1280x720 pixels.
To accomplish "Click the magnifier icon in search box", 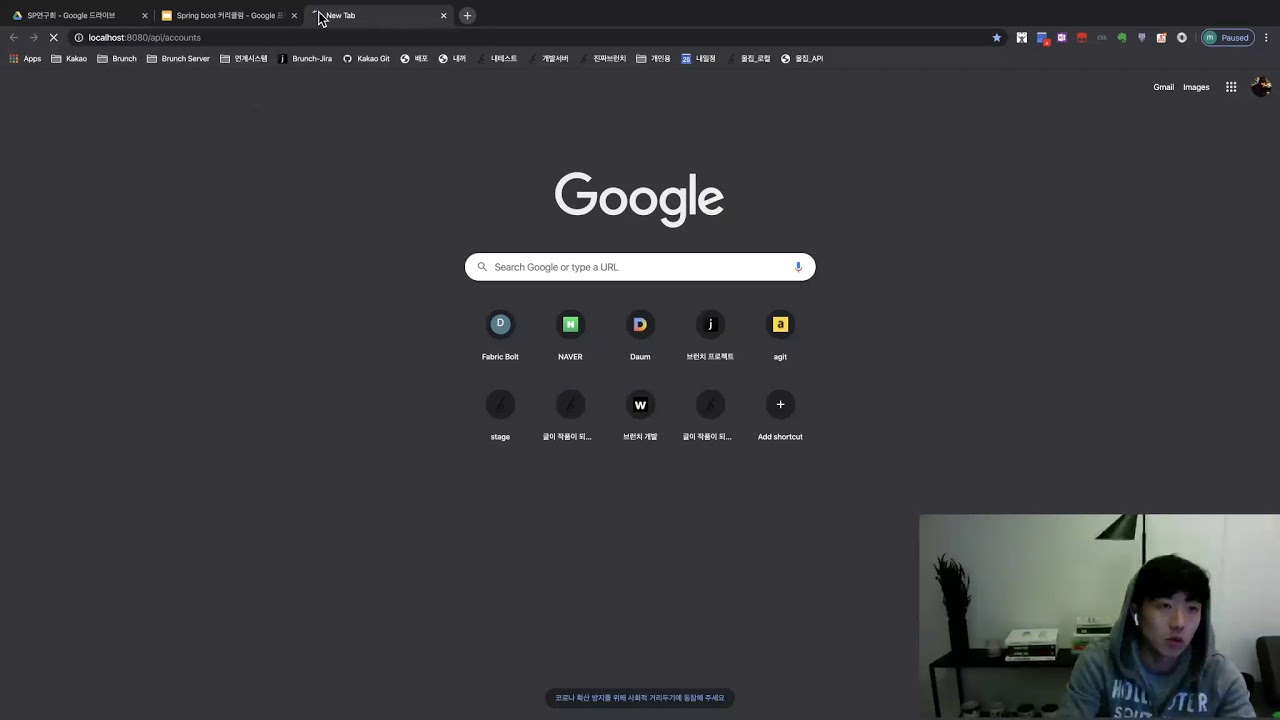I will (482, 267).
